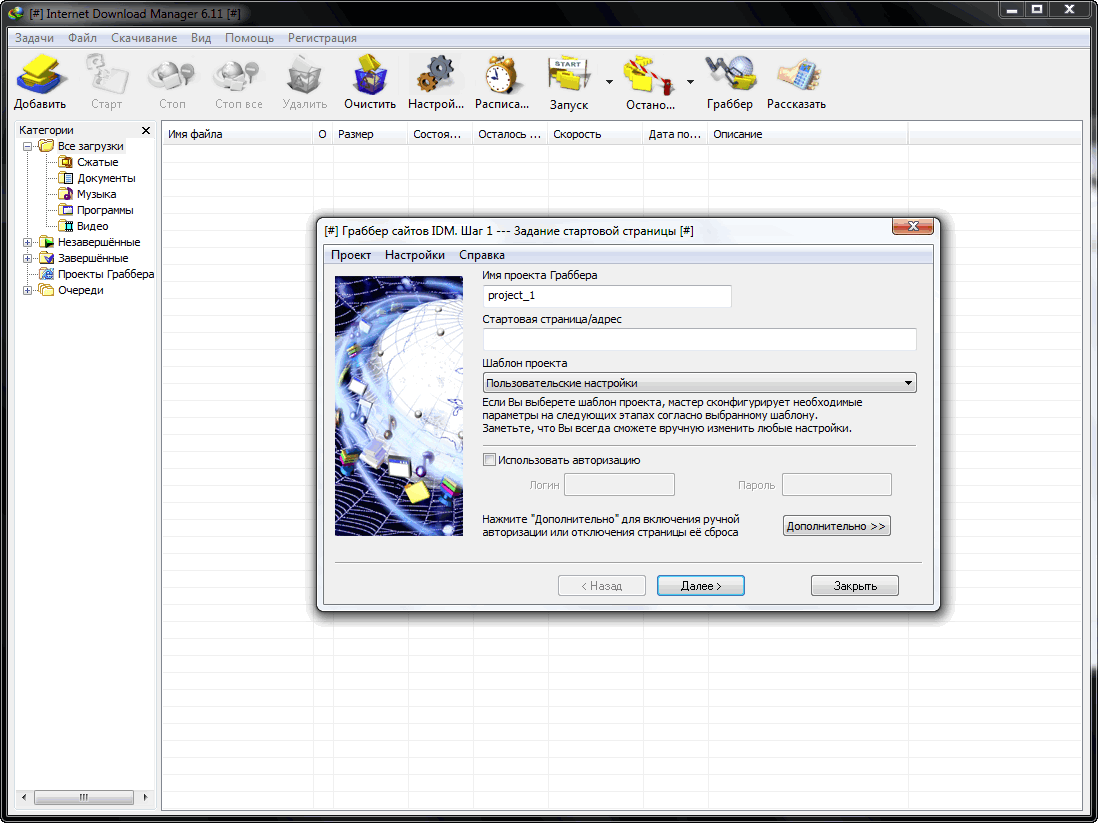Image resolution: width=1098 pixels, height=823 pixels.
Task: Open Настройки menu in Grabber dialog
Action: [x=415, y=255]
